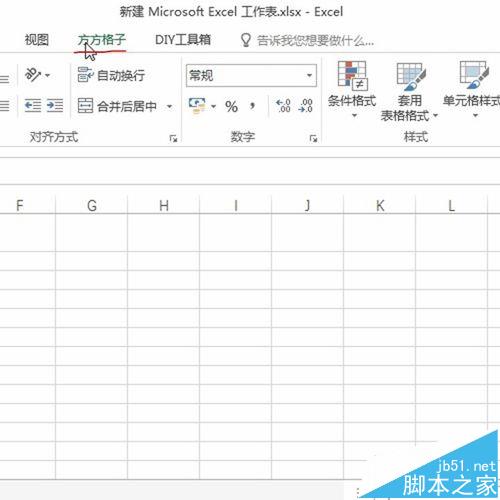Screen dimensions: 500x500
Task: Expand the 合并后居中 dropdown arrow
Action: tap(170, 106)
